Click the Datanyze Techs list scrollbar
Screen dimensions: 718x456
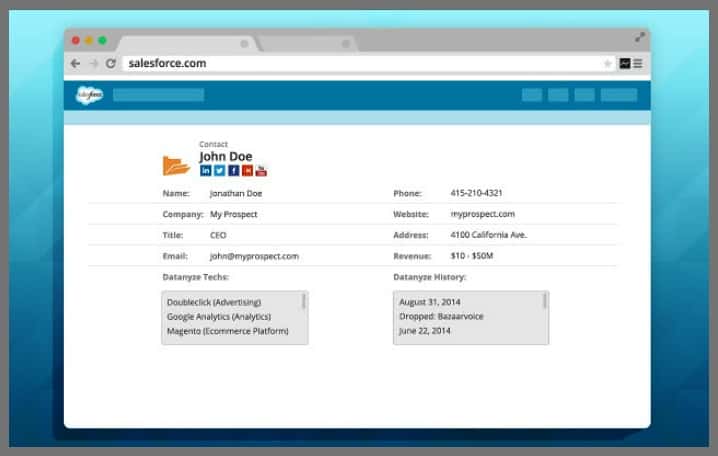[304, 301]
